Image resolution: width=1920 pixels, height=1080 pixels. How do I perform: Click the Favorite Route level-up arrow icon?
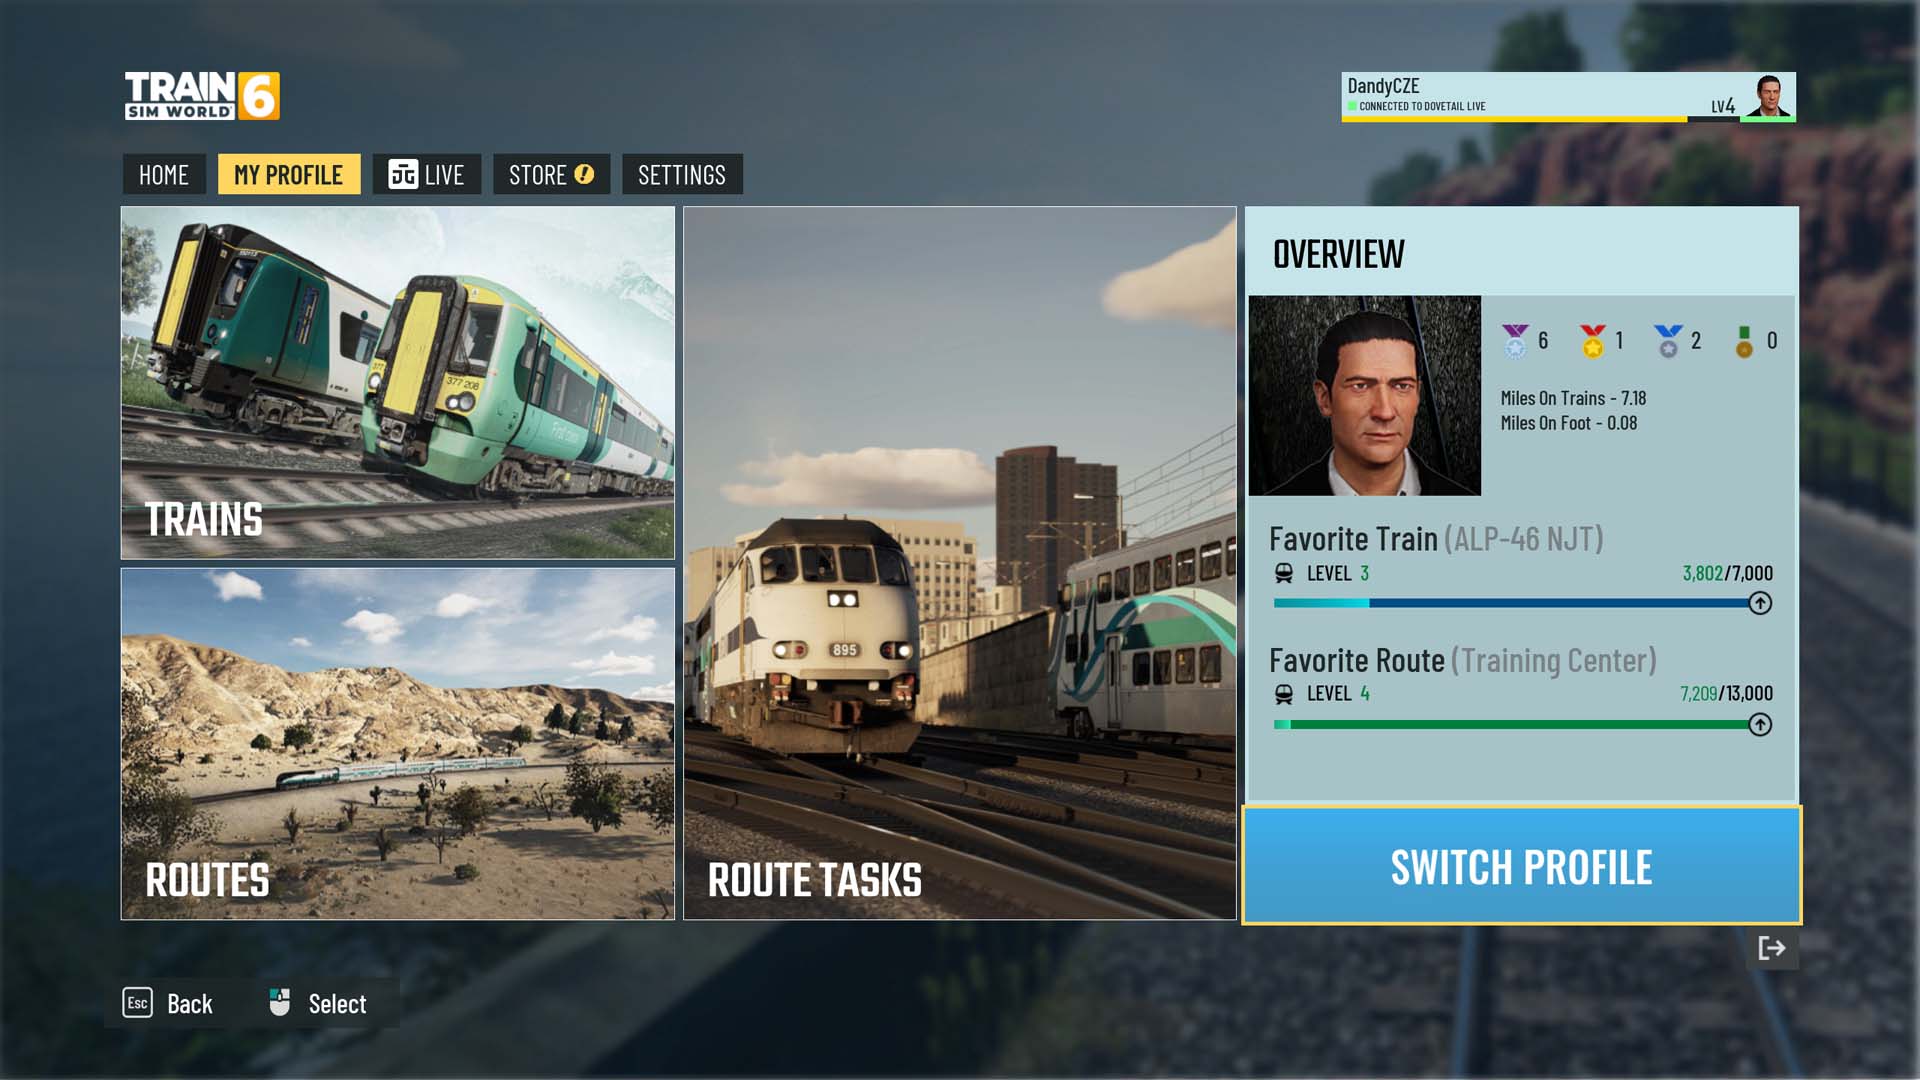[1760, 724]
